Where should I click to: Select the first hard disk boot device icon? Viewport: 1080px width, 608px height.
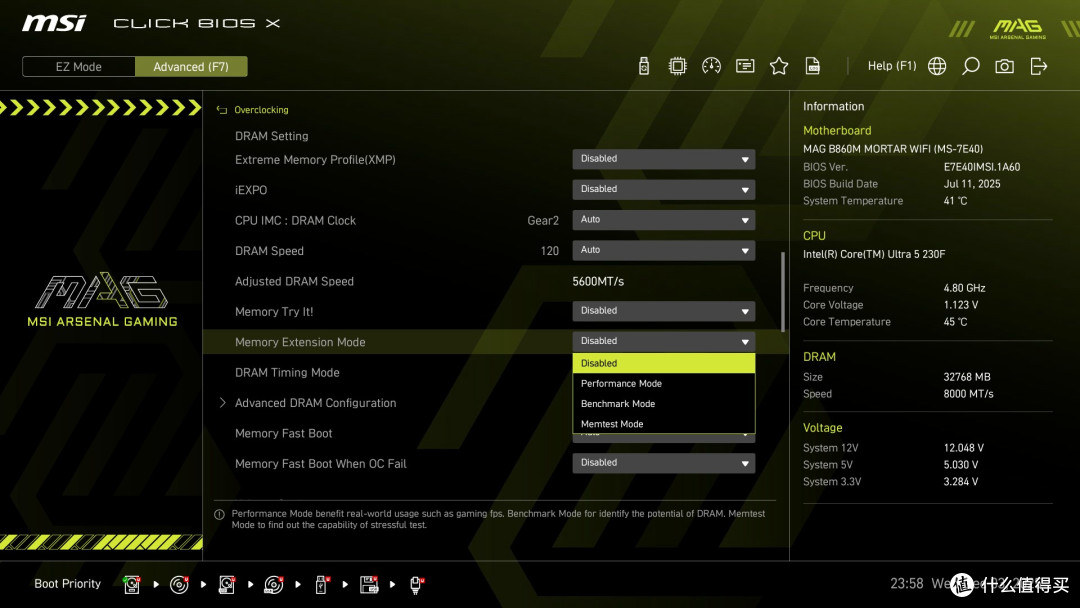tap(132, 585)
